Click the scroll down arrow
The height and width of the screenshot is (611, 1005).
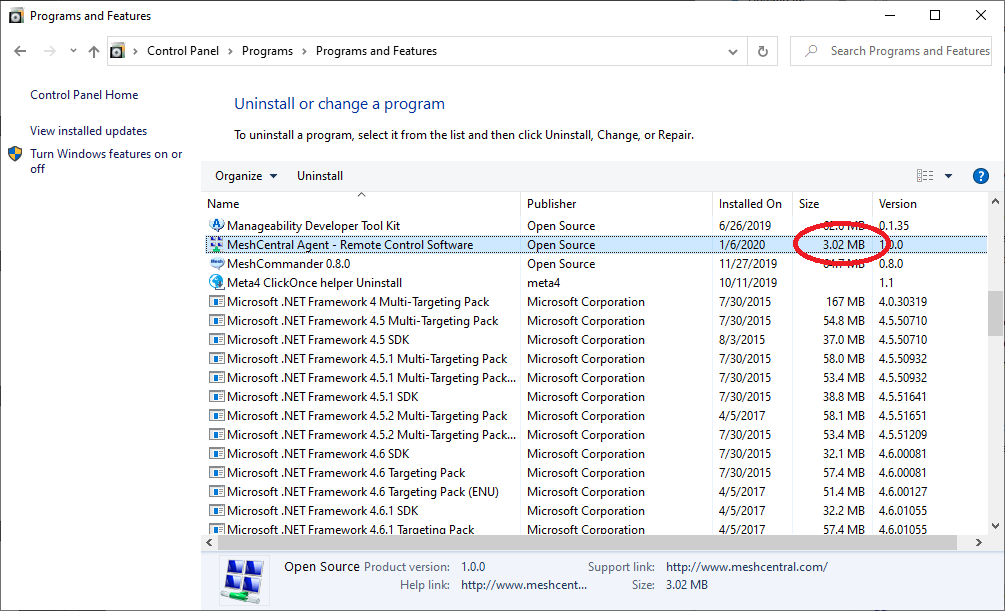tap(995, 526)
